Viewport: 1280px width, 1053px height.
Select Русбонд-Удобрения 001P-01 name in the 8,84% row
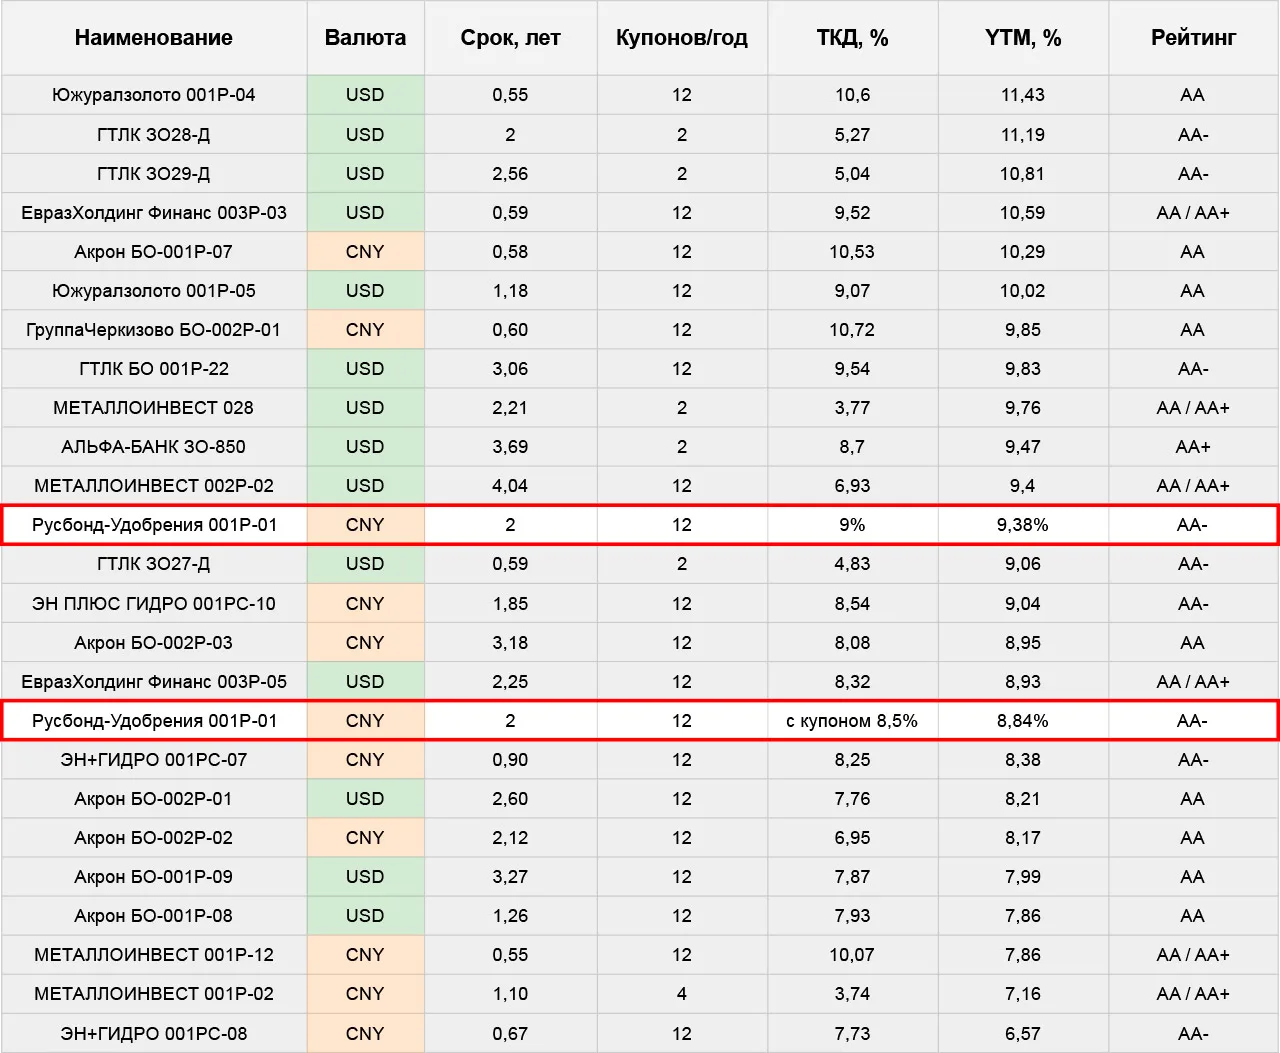(154, 720)
